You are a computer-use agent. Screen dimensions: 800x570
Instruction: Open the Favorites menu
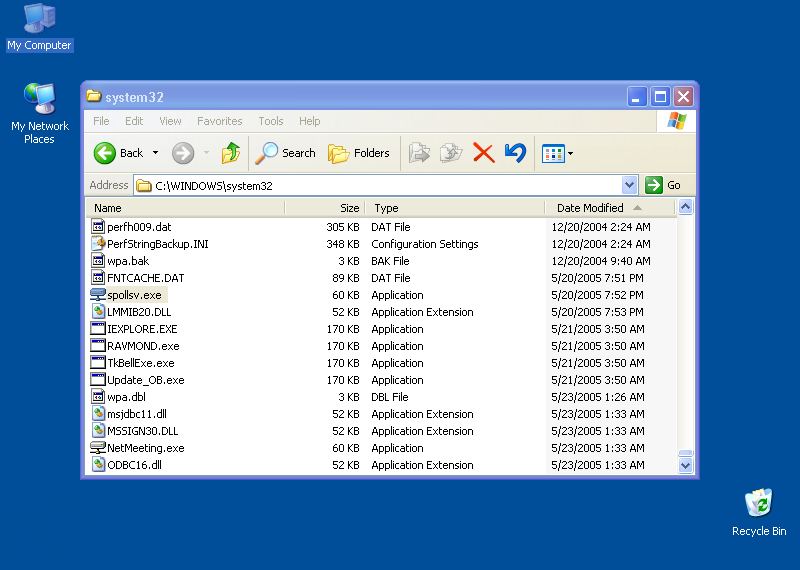pos(219,121)
